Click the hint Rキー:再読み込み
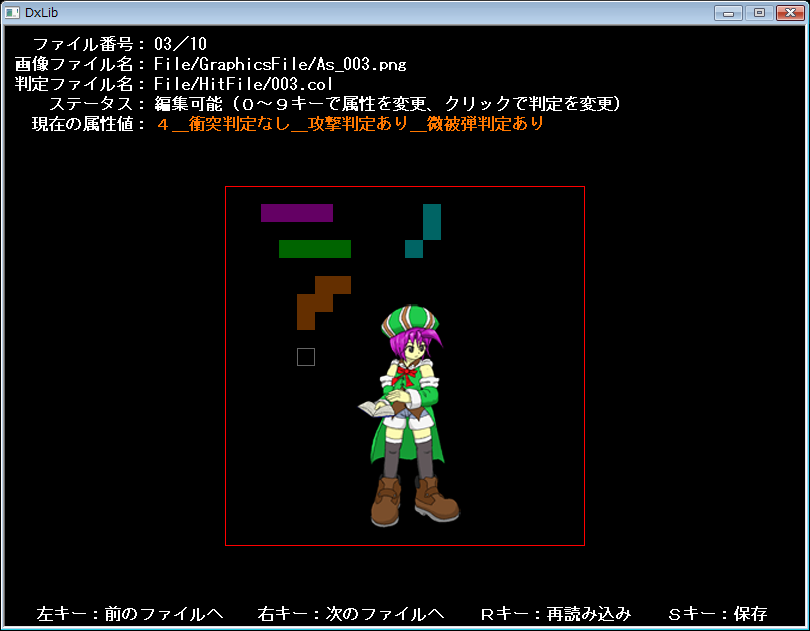810x631 pixels. click(x=556, y=614)
